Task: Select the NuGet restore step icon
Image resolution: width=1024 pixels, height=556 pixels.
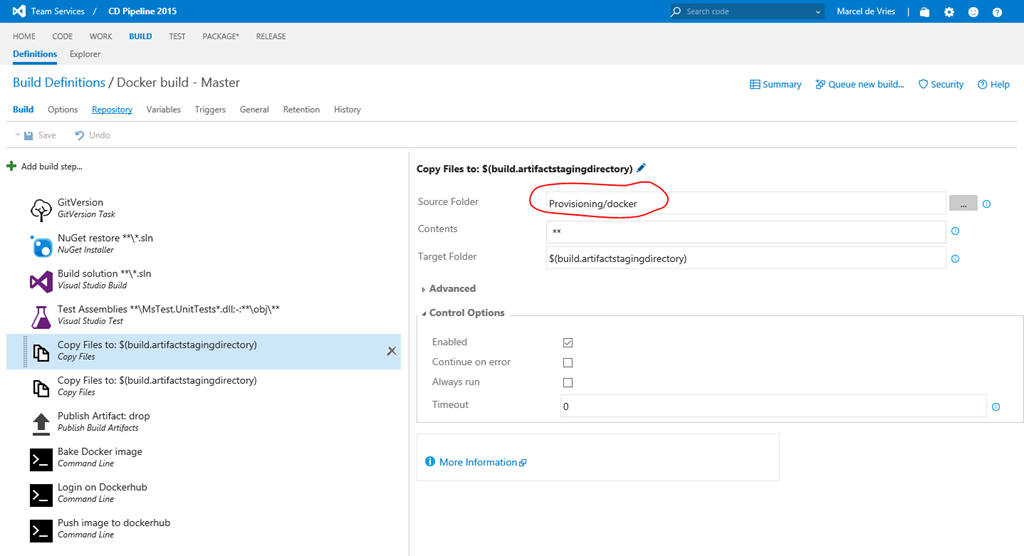Action: pyautogui.click(x=41, y=245)
